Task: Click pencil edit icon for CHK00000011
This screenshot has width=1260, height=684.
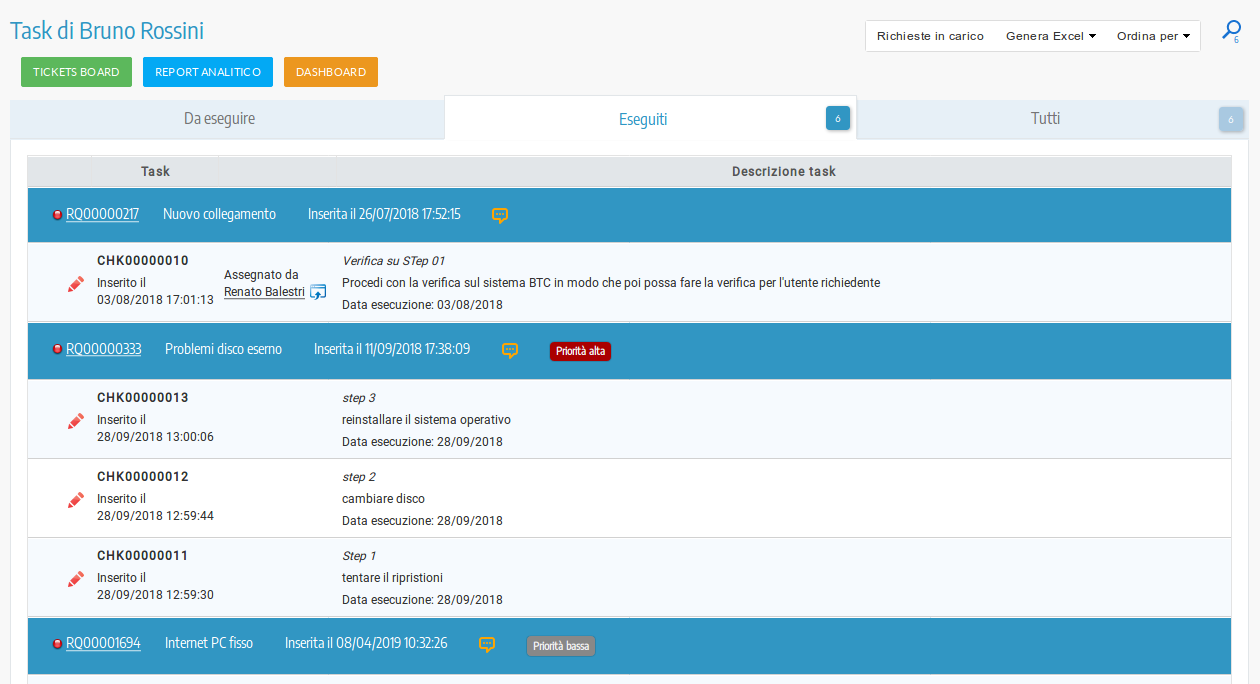Action: 75,578
